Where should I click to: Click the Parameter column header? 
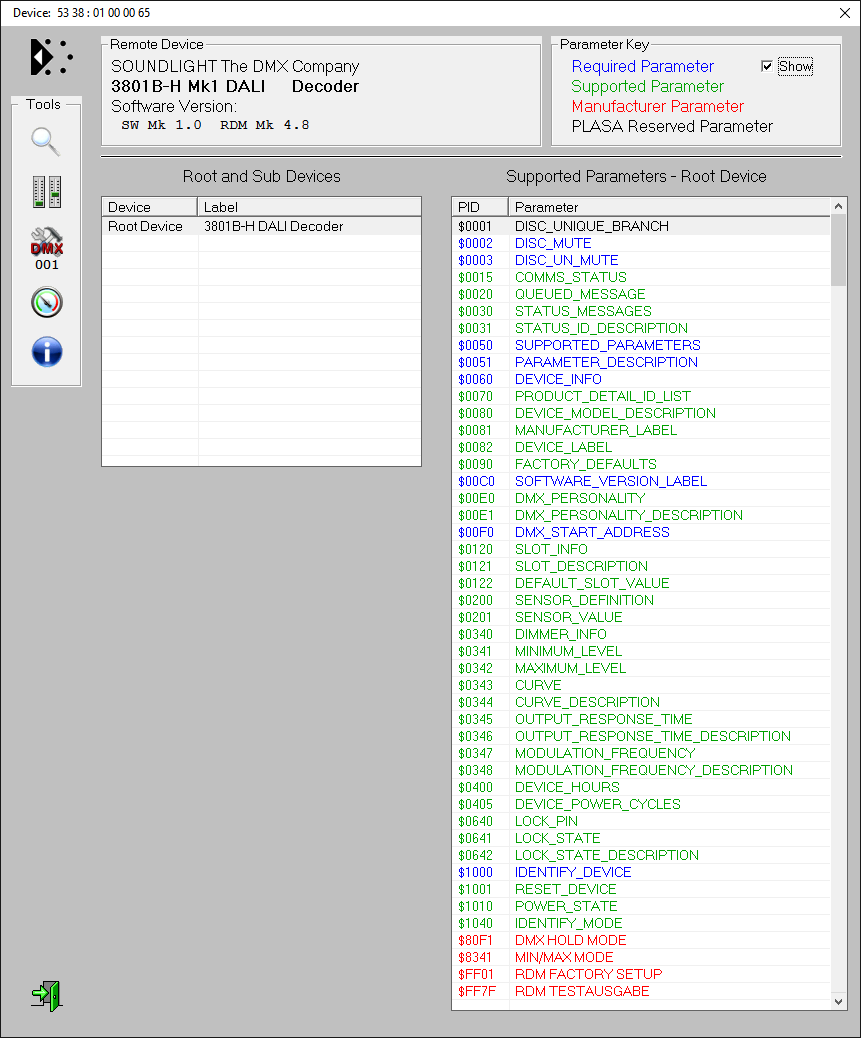click(668, 207)
